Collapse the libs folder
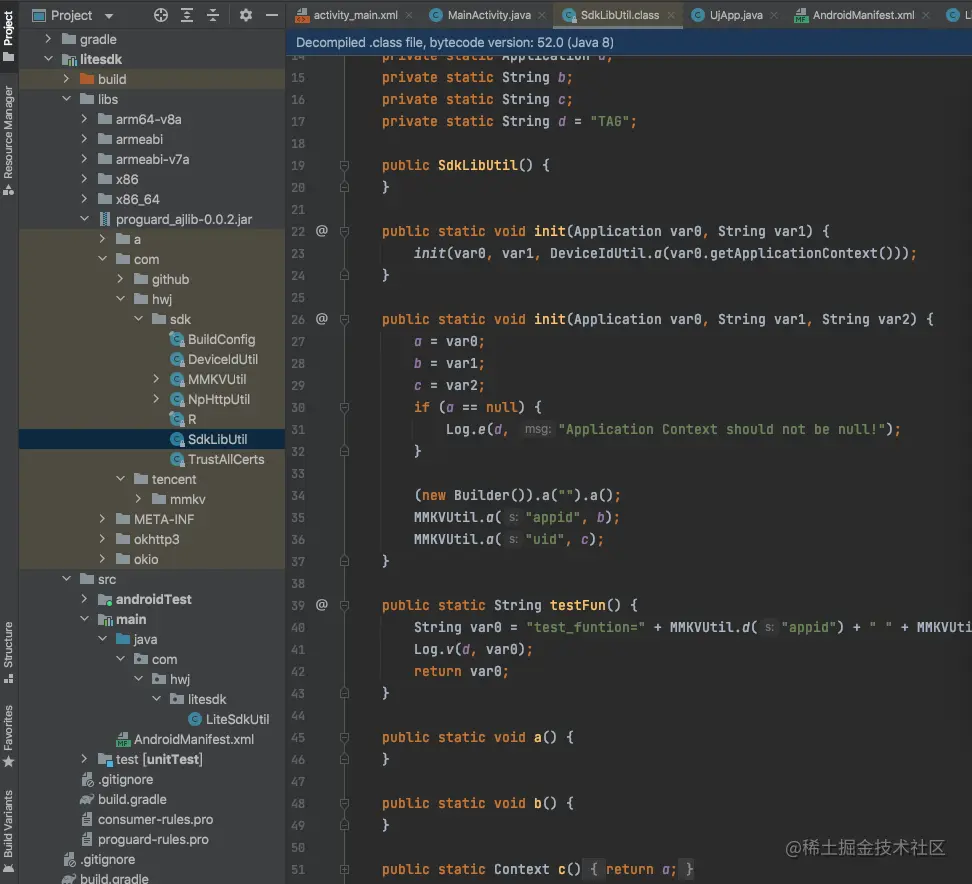Screen dimensions: 972x884 click(66, 99)
